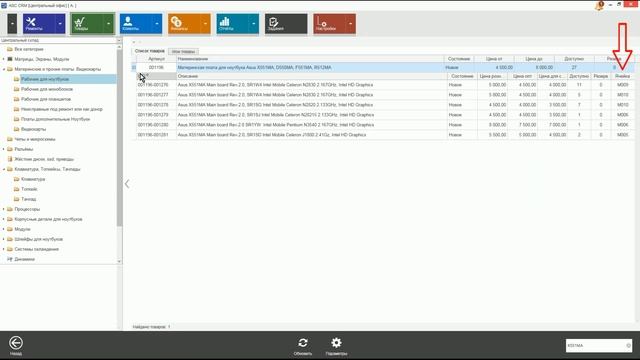
Task: Click the folder icon of Топкейс
Action: pos(16,189)
